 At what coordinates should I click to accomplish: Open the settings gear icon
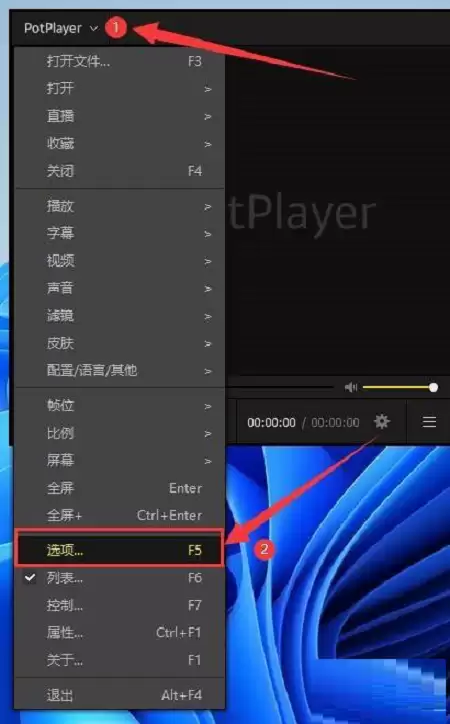pyautogui.click(x=382, y=422)
